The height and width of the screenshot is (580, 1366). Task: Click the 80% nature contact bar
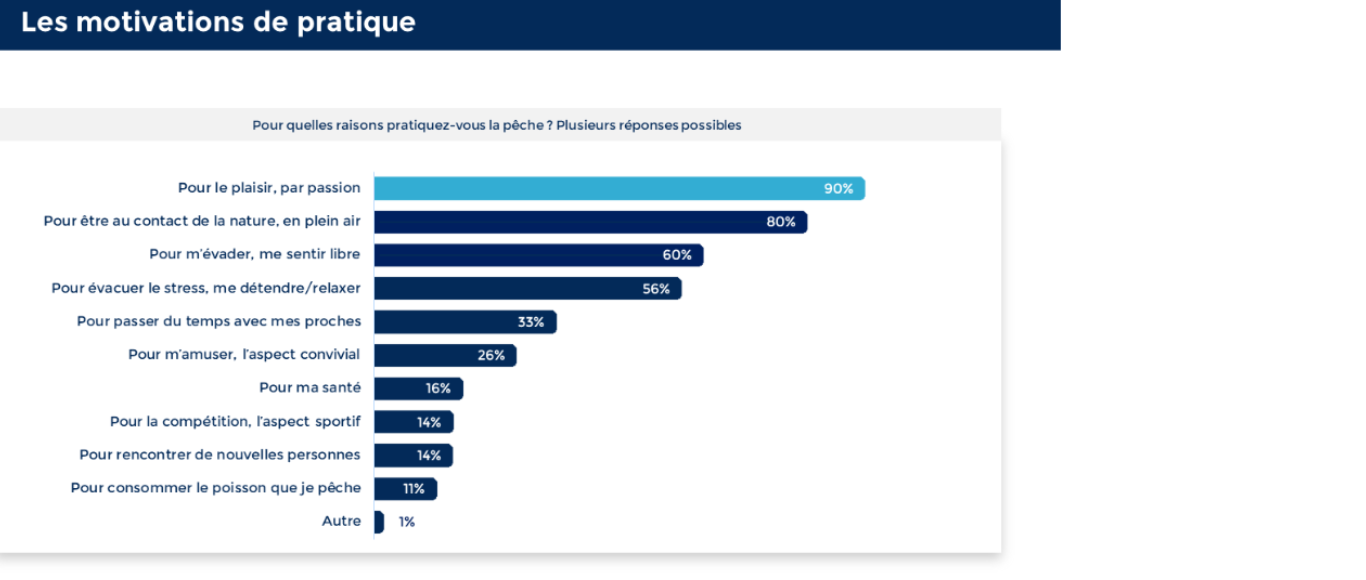coord(590,222)
